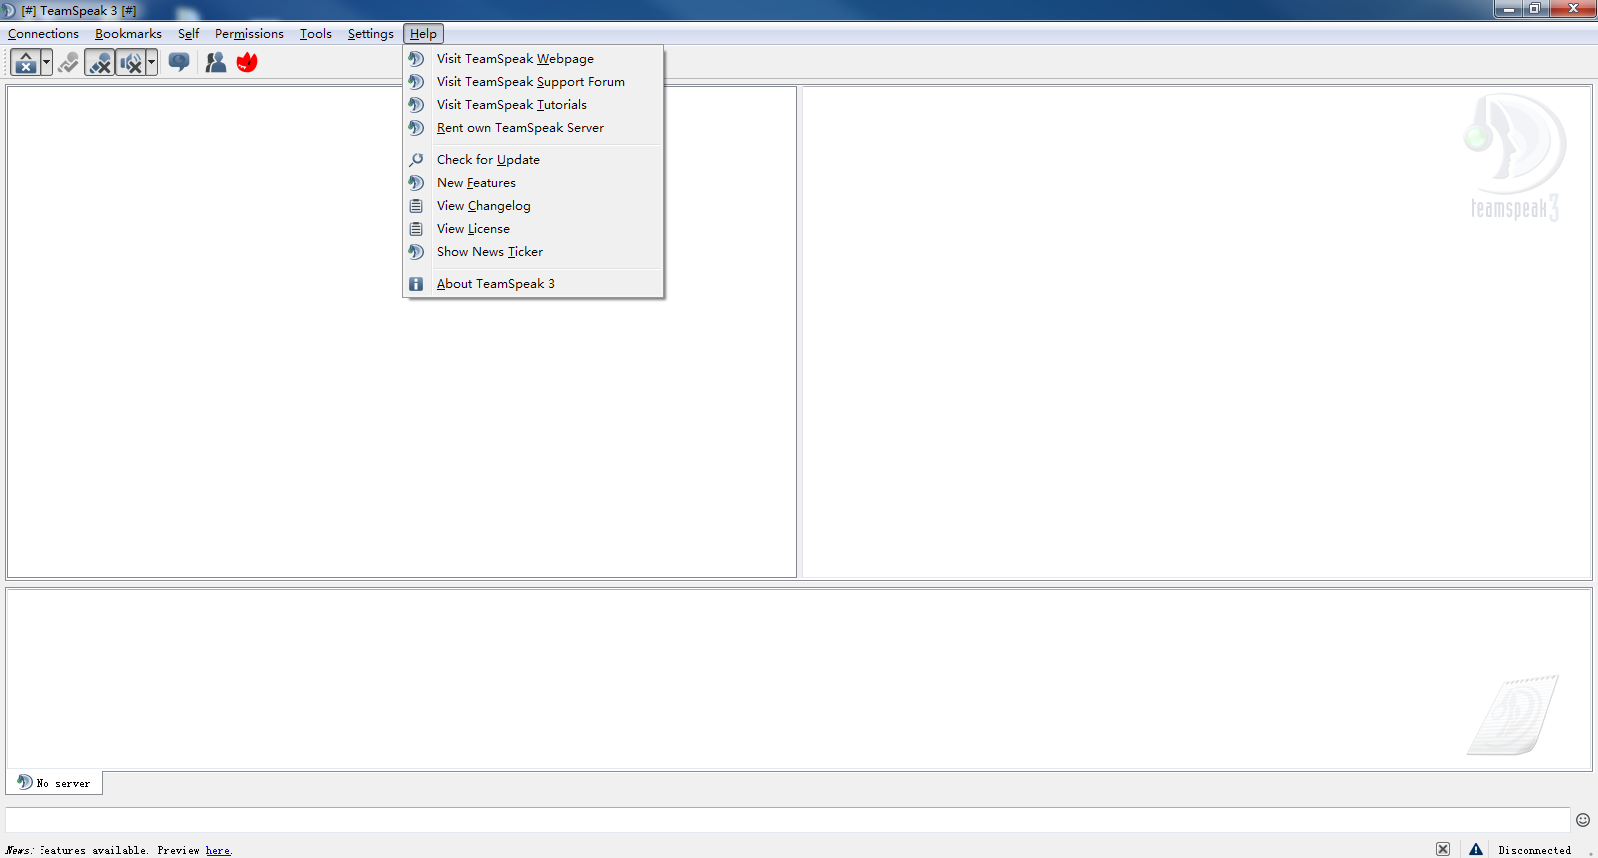Click the Activate Microphone toolbar icon
This screenshot has height=858, width=1598.
click(x=68, y=63)
